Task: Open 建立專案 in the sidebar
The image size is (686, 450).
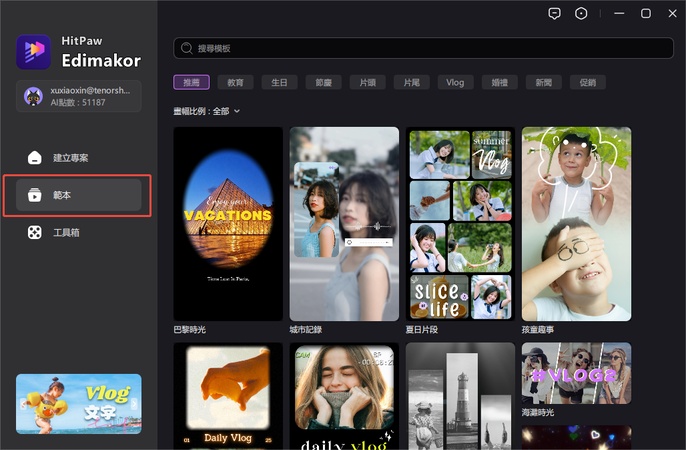Action: click(x=79, y=157)
